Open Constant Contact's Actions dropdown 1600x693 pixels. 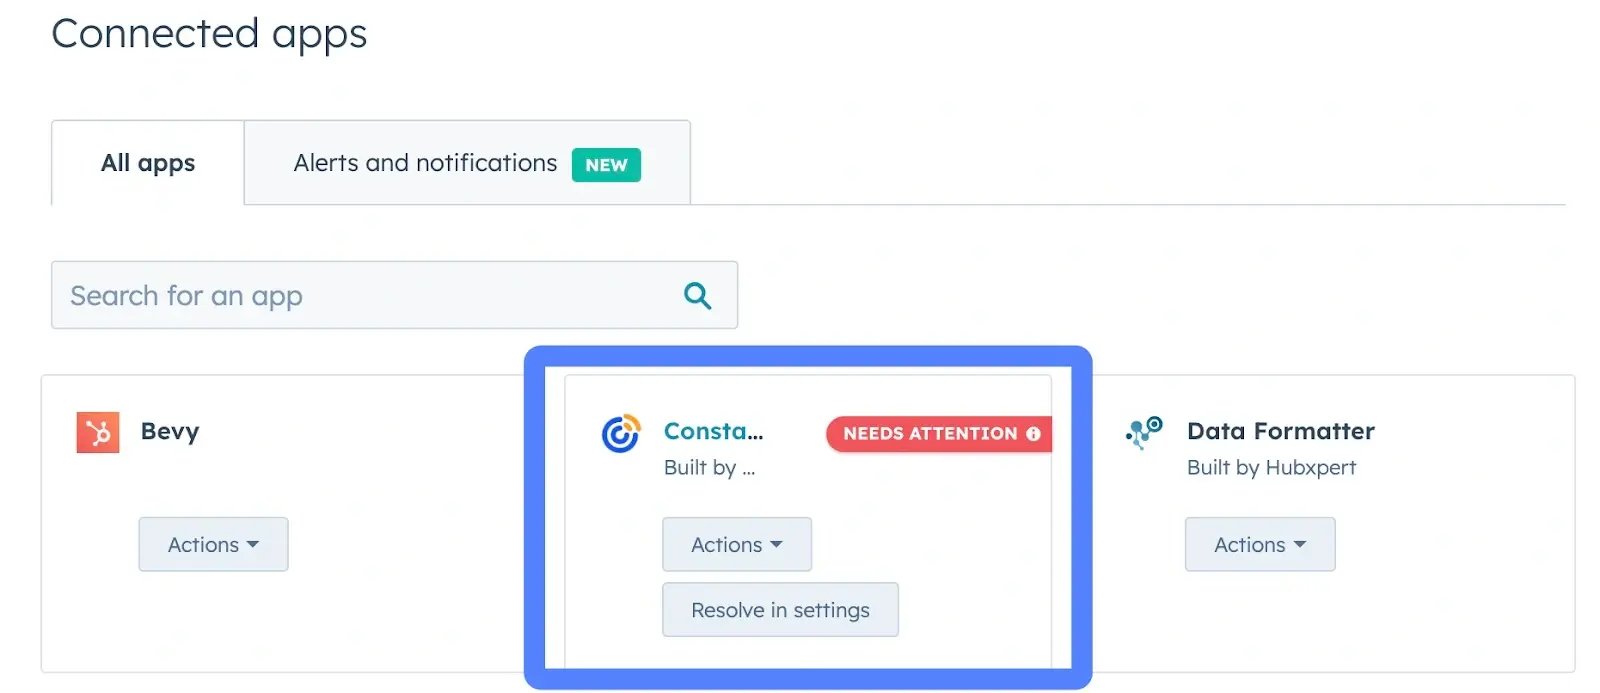(736, 544)
